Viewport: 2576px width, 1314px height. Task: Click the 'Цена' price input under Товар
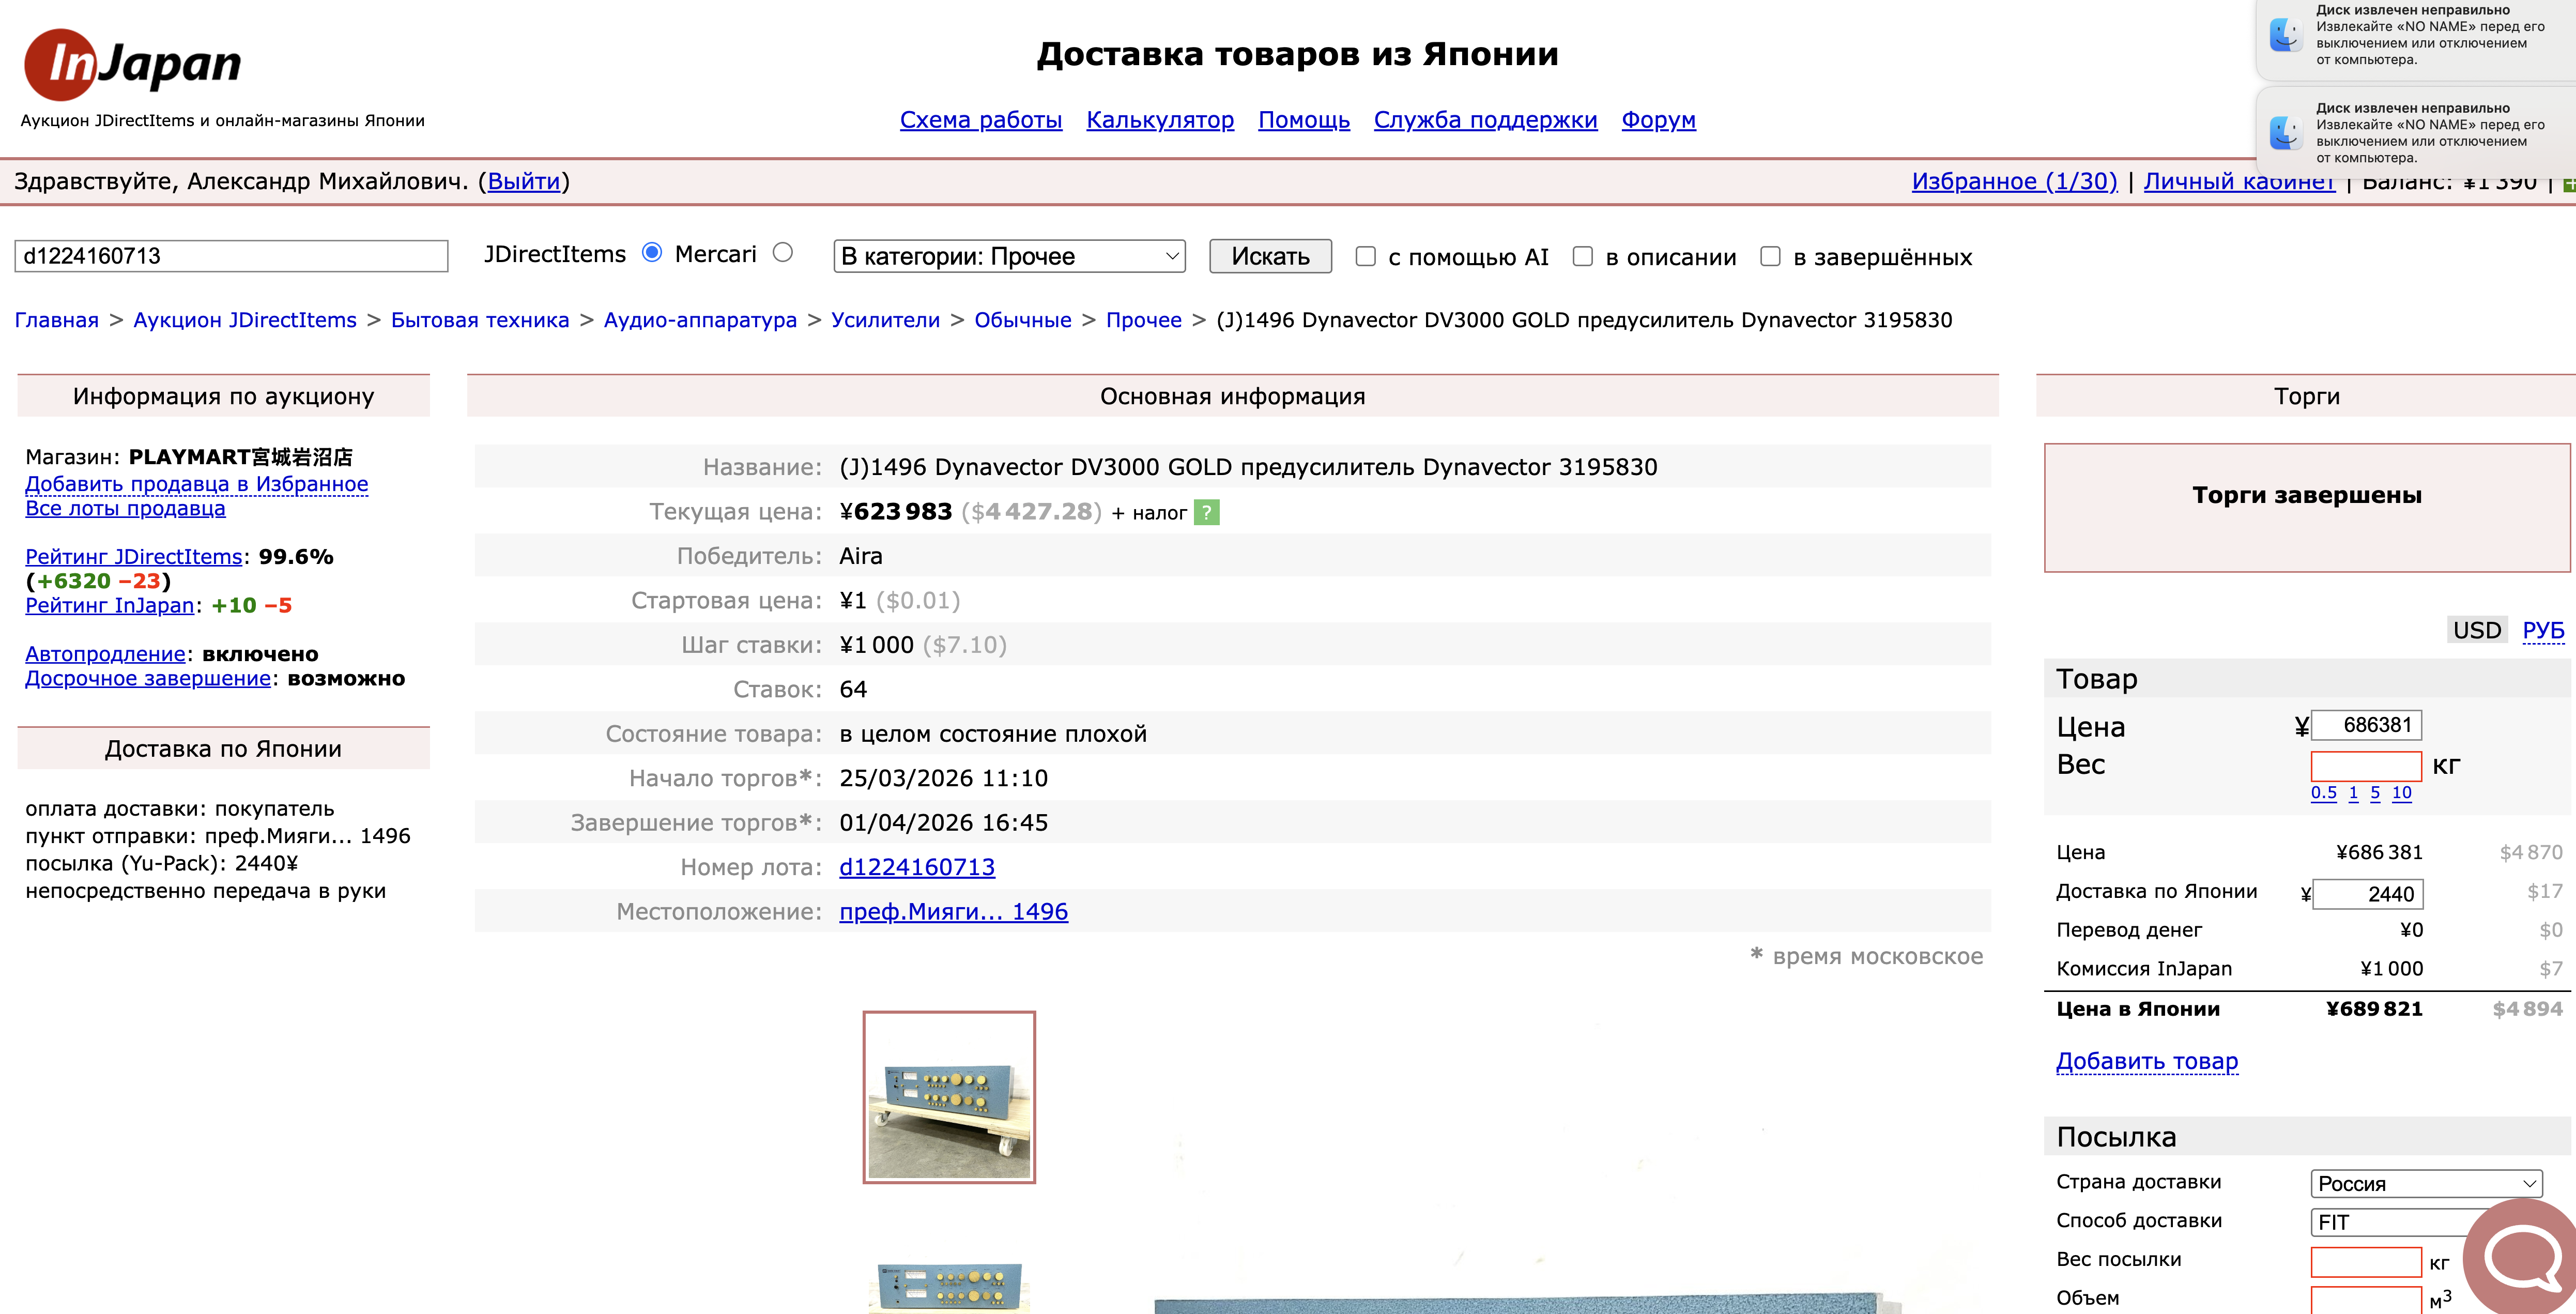[2365, 726]
